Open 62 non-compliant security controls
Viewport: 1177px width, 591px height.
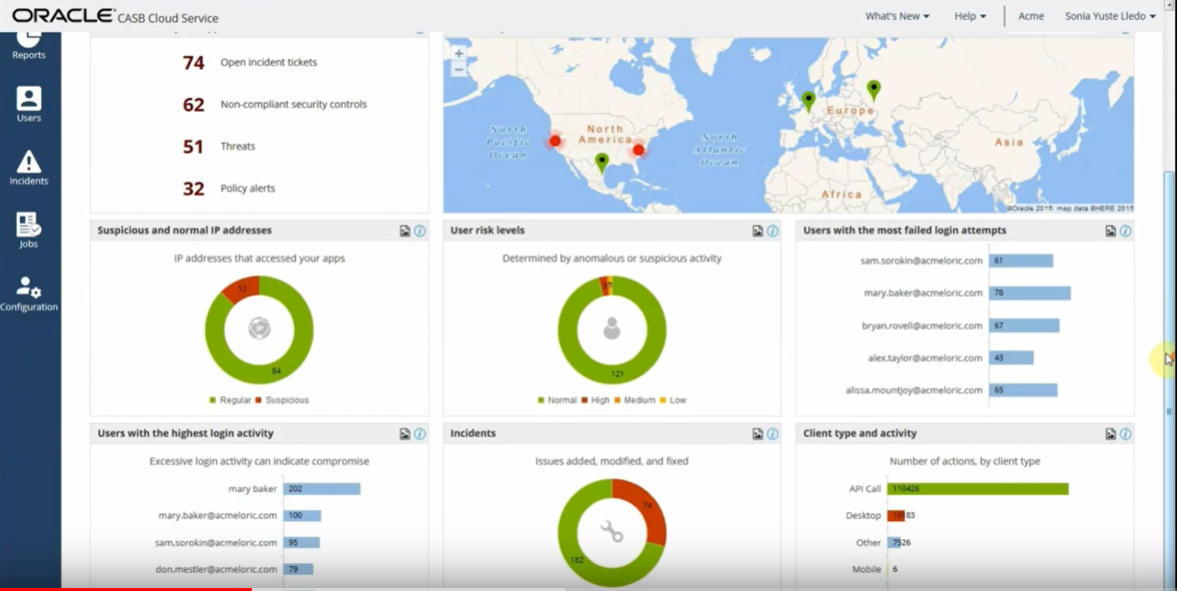[275, 104]
